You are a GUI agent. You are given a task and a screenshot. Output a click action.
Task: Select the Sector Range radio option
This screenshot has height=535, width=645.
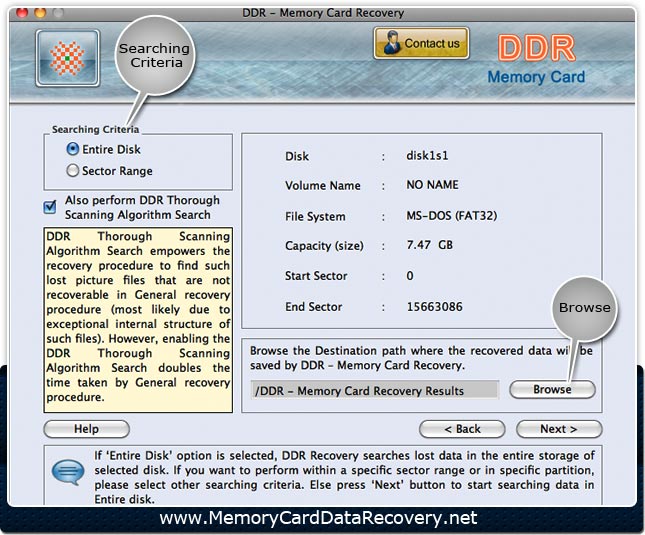pyautogui.click(x=72, y=170)
